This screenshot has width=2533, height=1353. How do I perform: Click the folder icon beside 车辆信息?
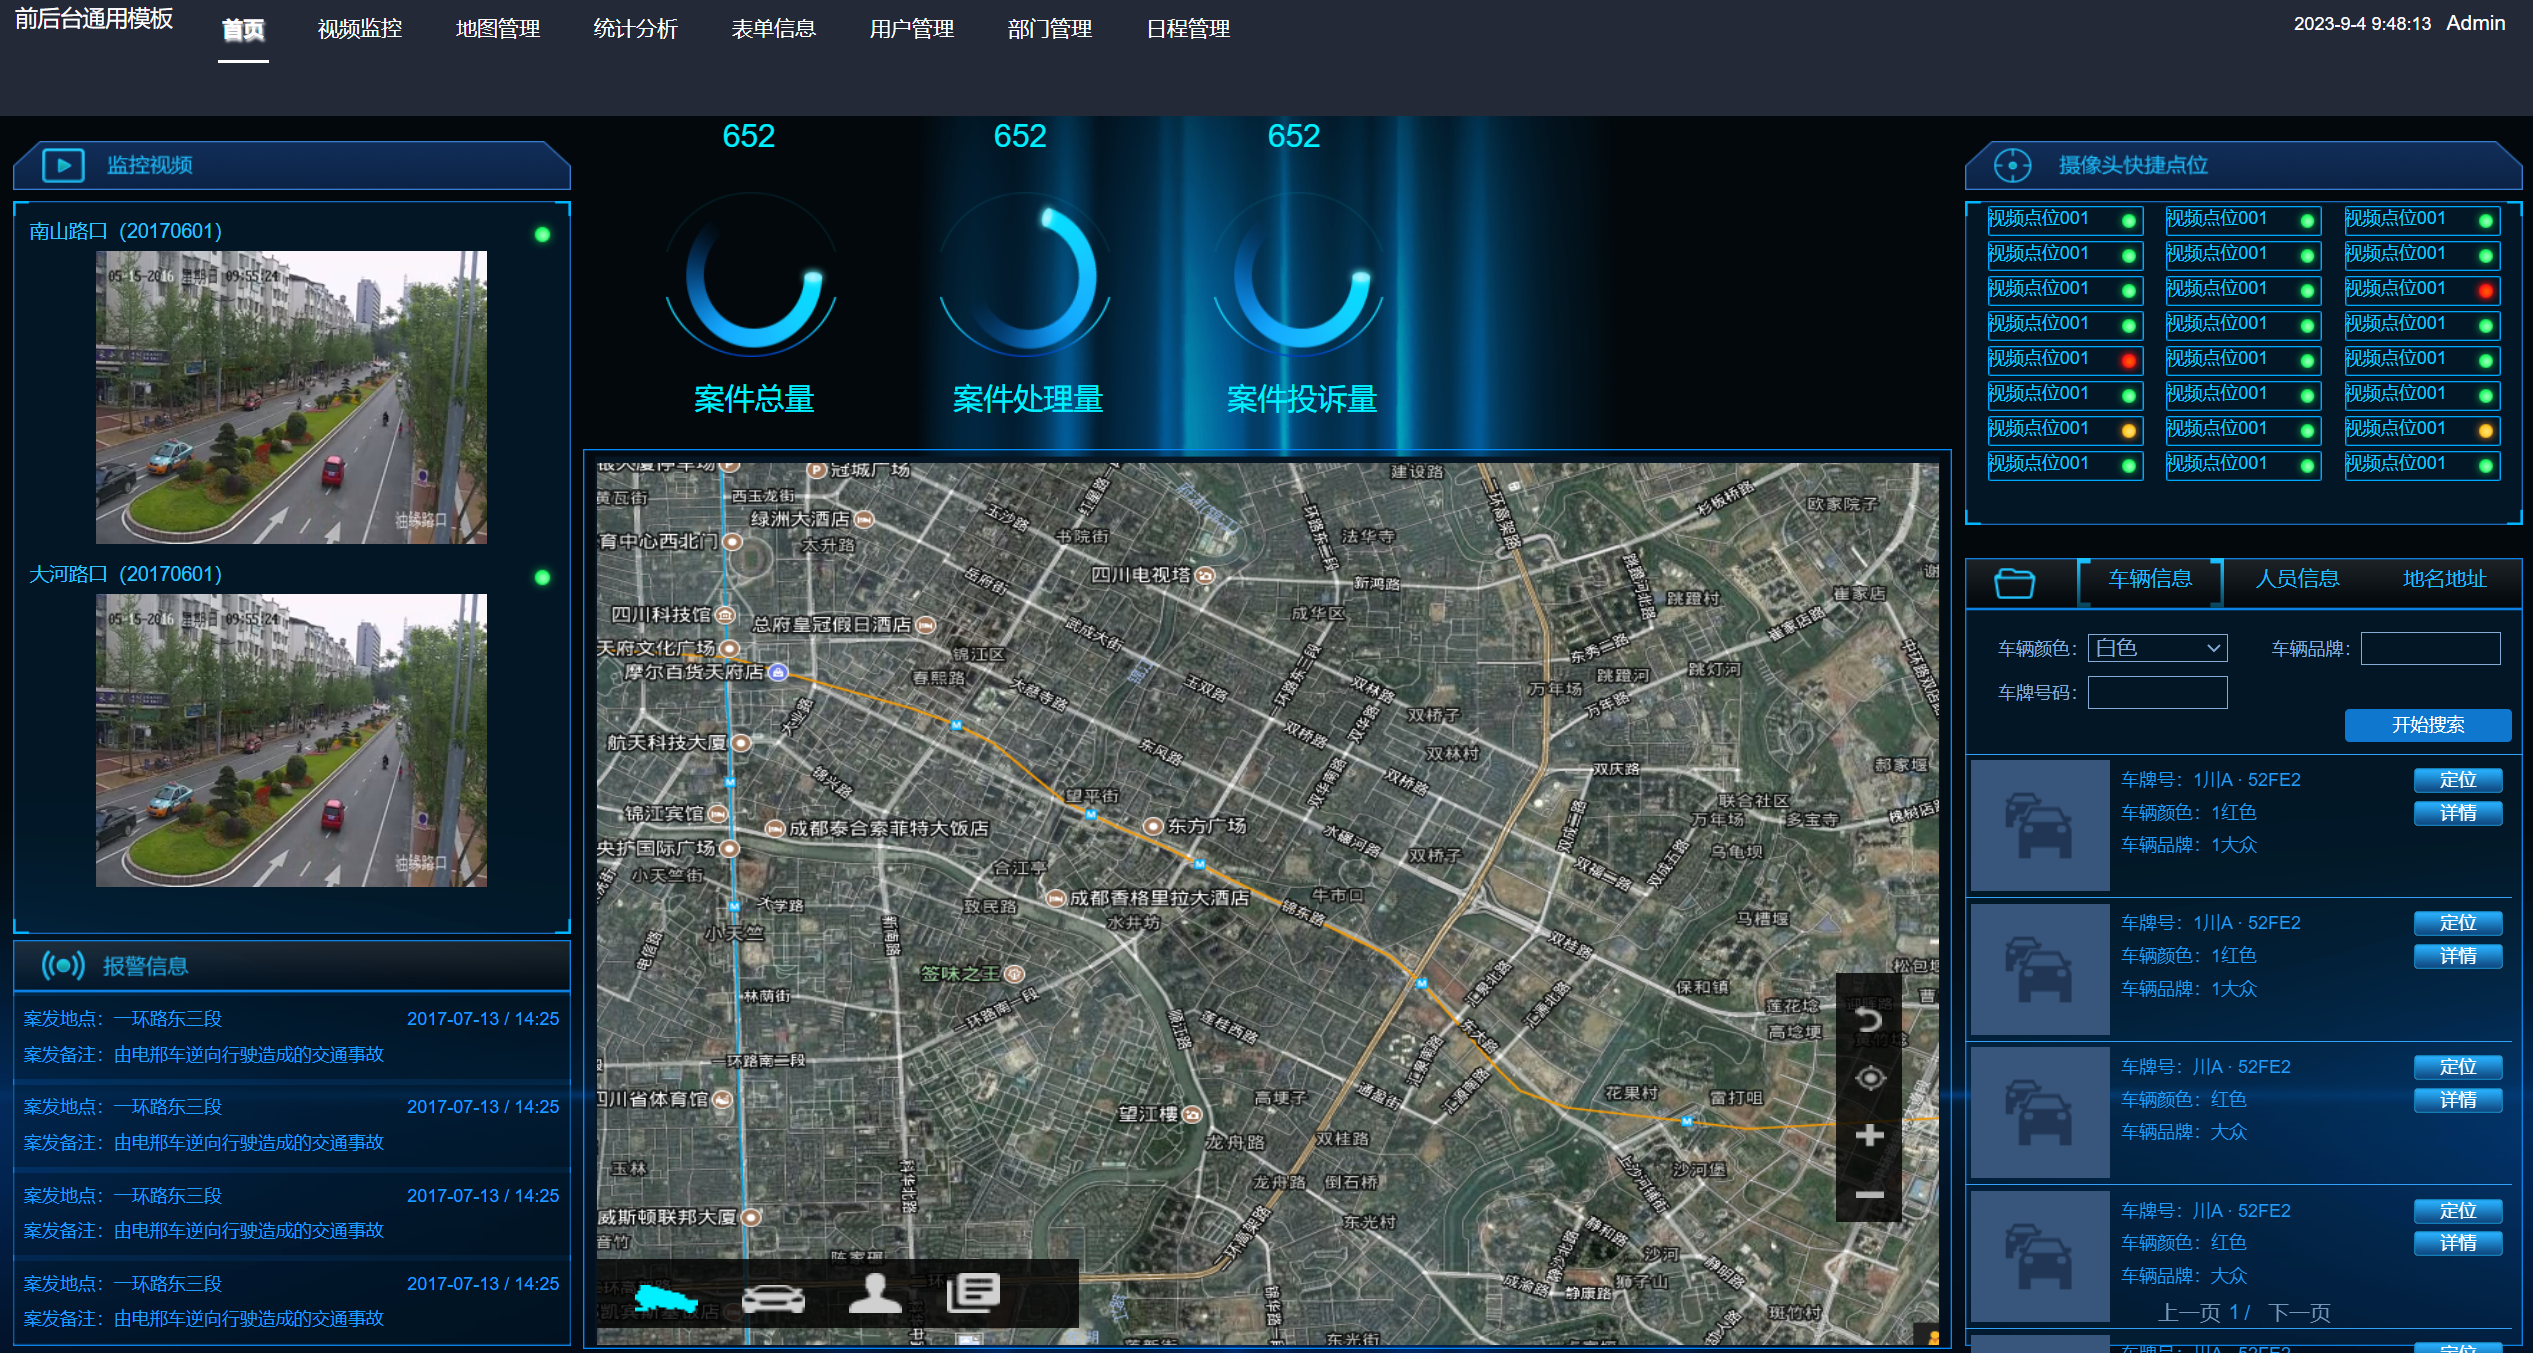click(2014, 582)
